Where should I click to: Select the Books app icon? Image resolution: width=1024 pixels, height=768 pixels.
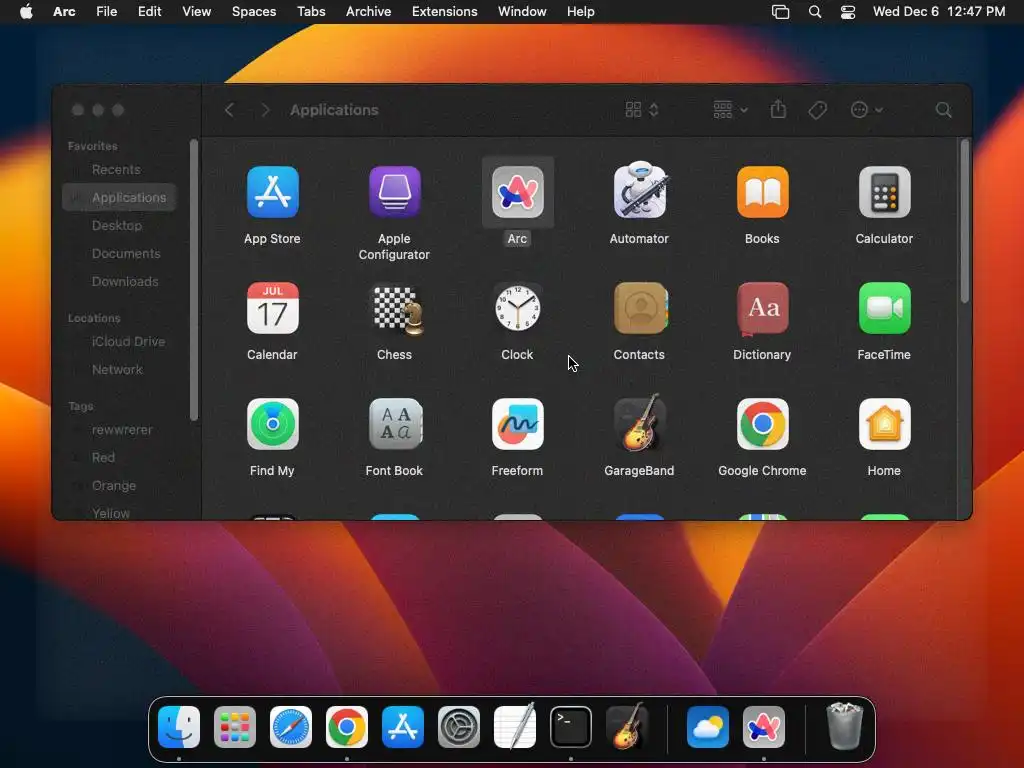[762, 192]
